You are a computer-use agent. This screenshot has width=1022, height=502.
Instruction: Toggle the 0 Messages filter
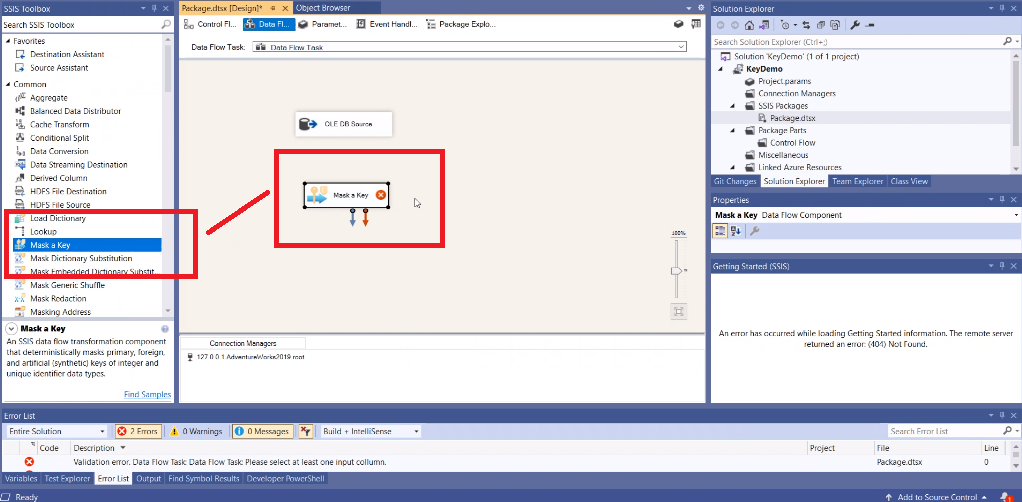coord(261,431)
